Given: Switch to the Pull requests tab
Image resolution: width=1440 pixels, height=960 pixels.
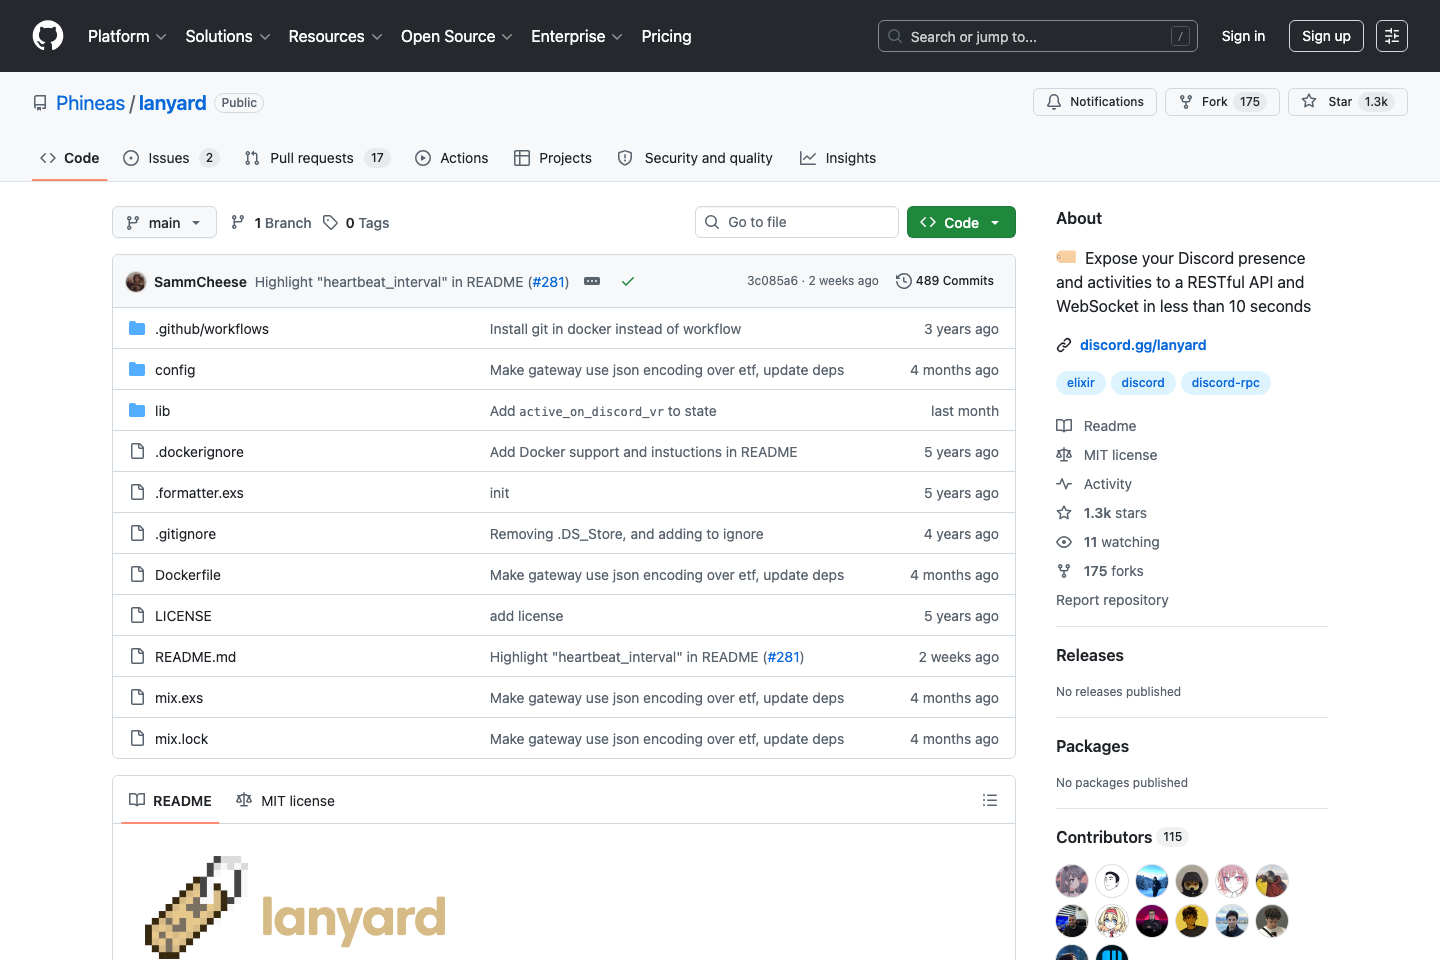Looking at the screenshot, I should tap(311, 157).
